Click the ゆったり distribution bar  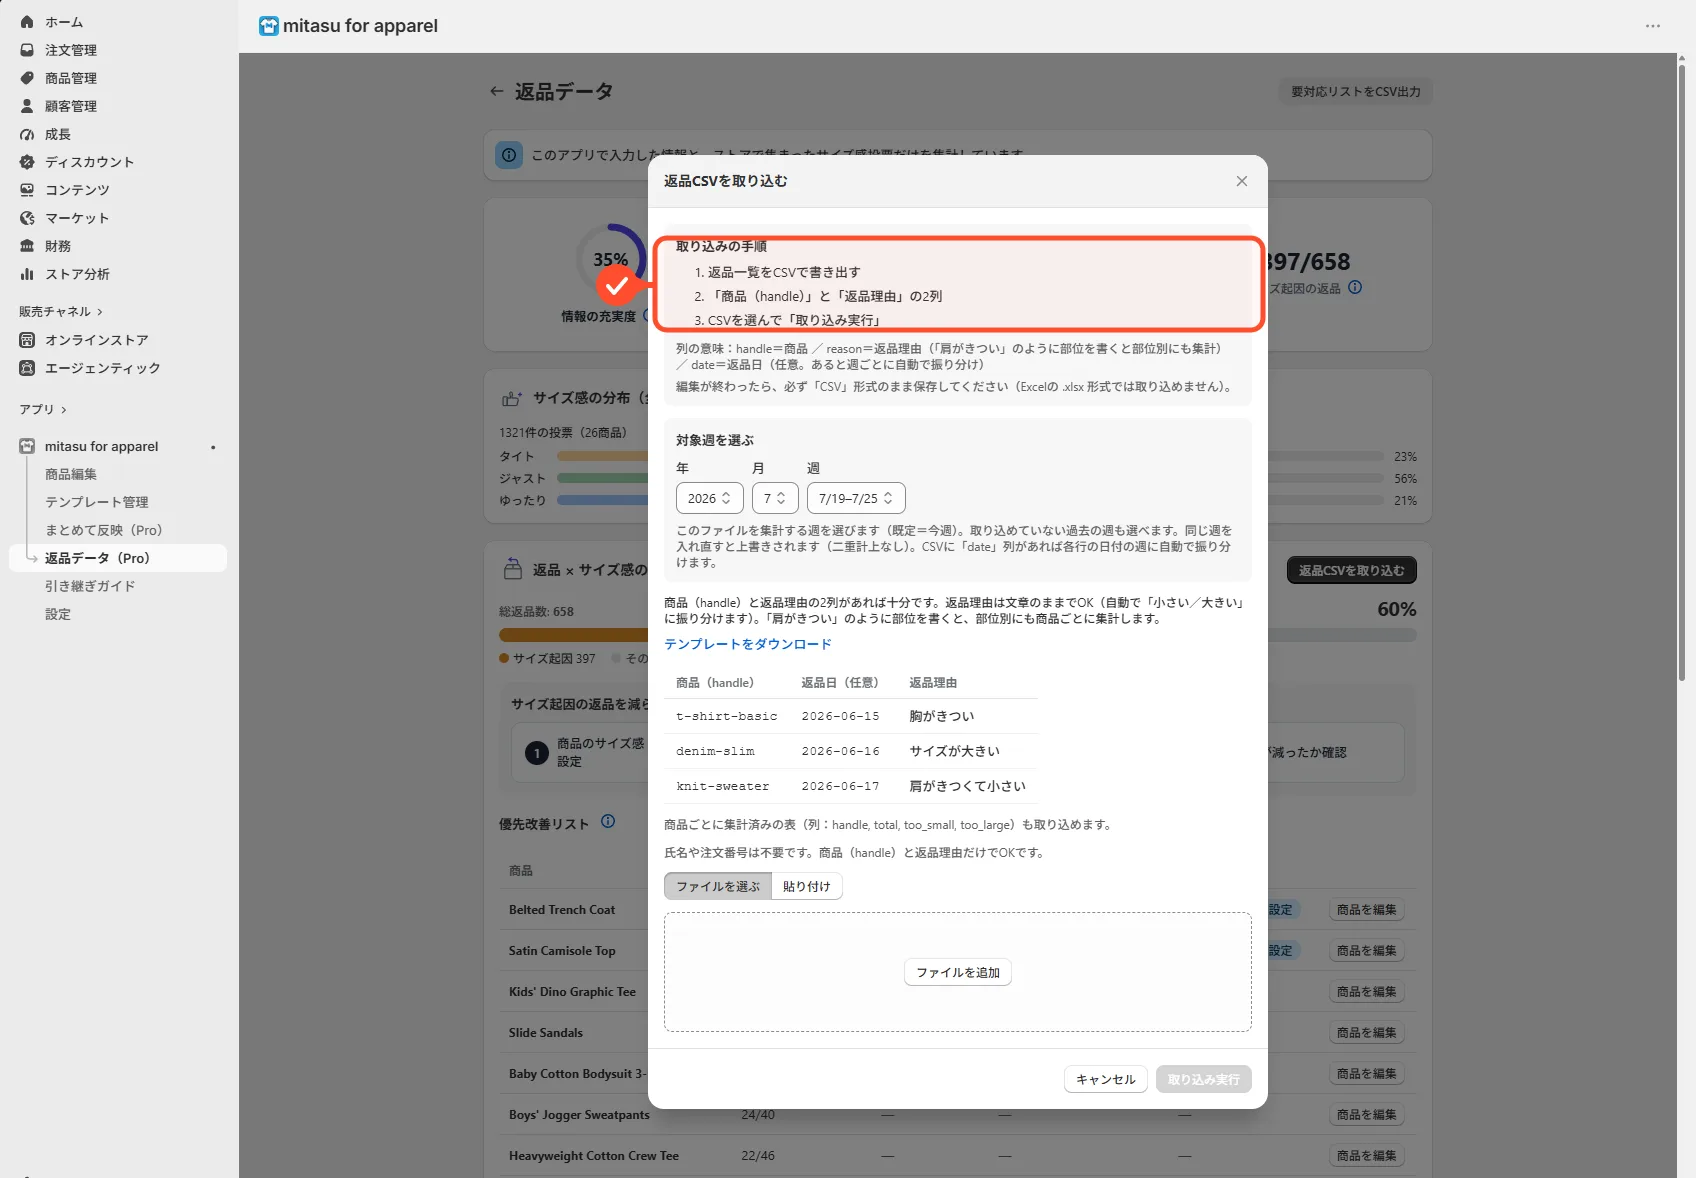pyautogui.click(x=603, y=500)
